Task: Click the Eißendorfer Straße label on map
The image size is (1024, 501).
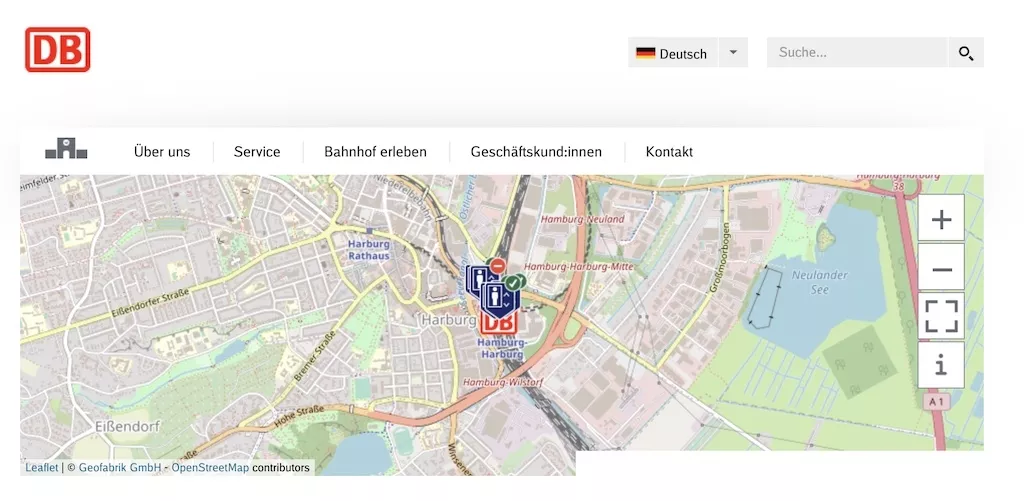Action: [x=148, y=304]
